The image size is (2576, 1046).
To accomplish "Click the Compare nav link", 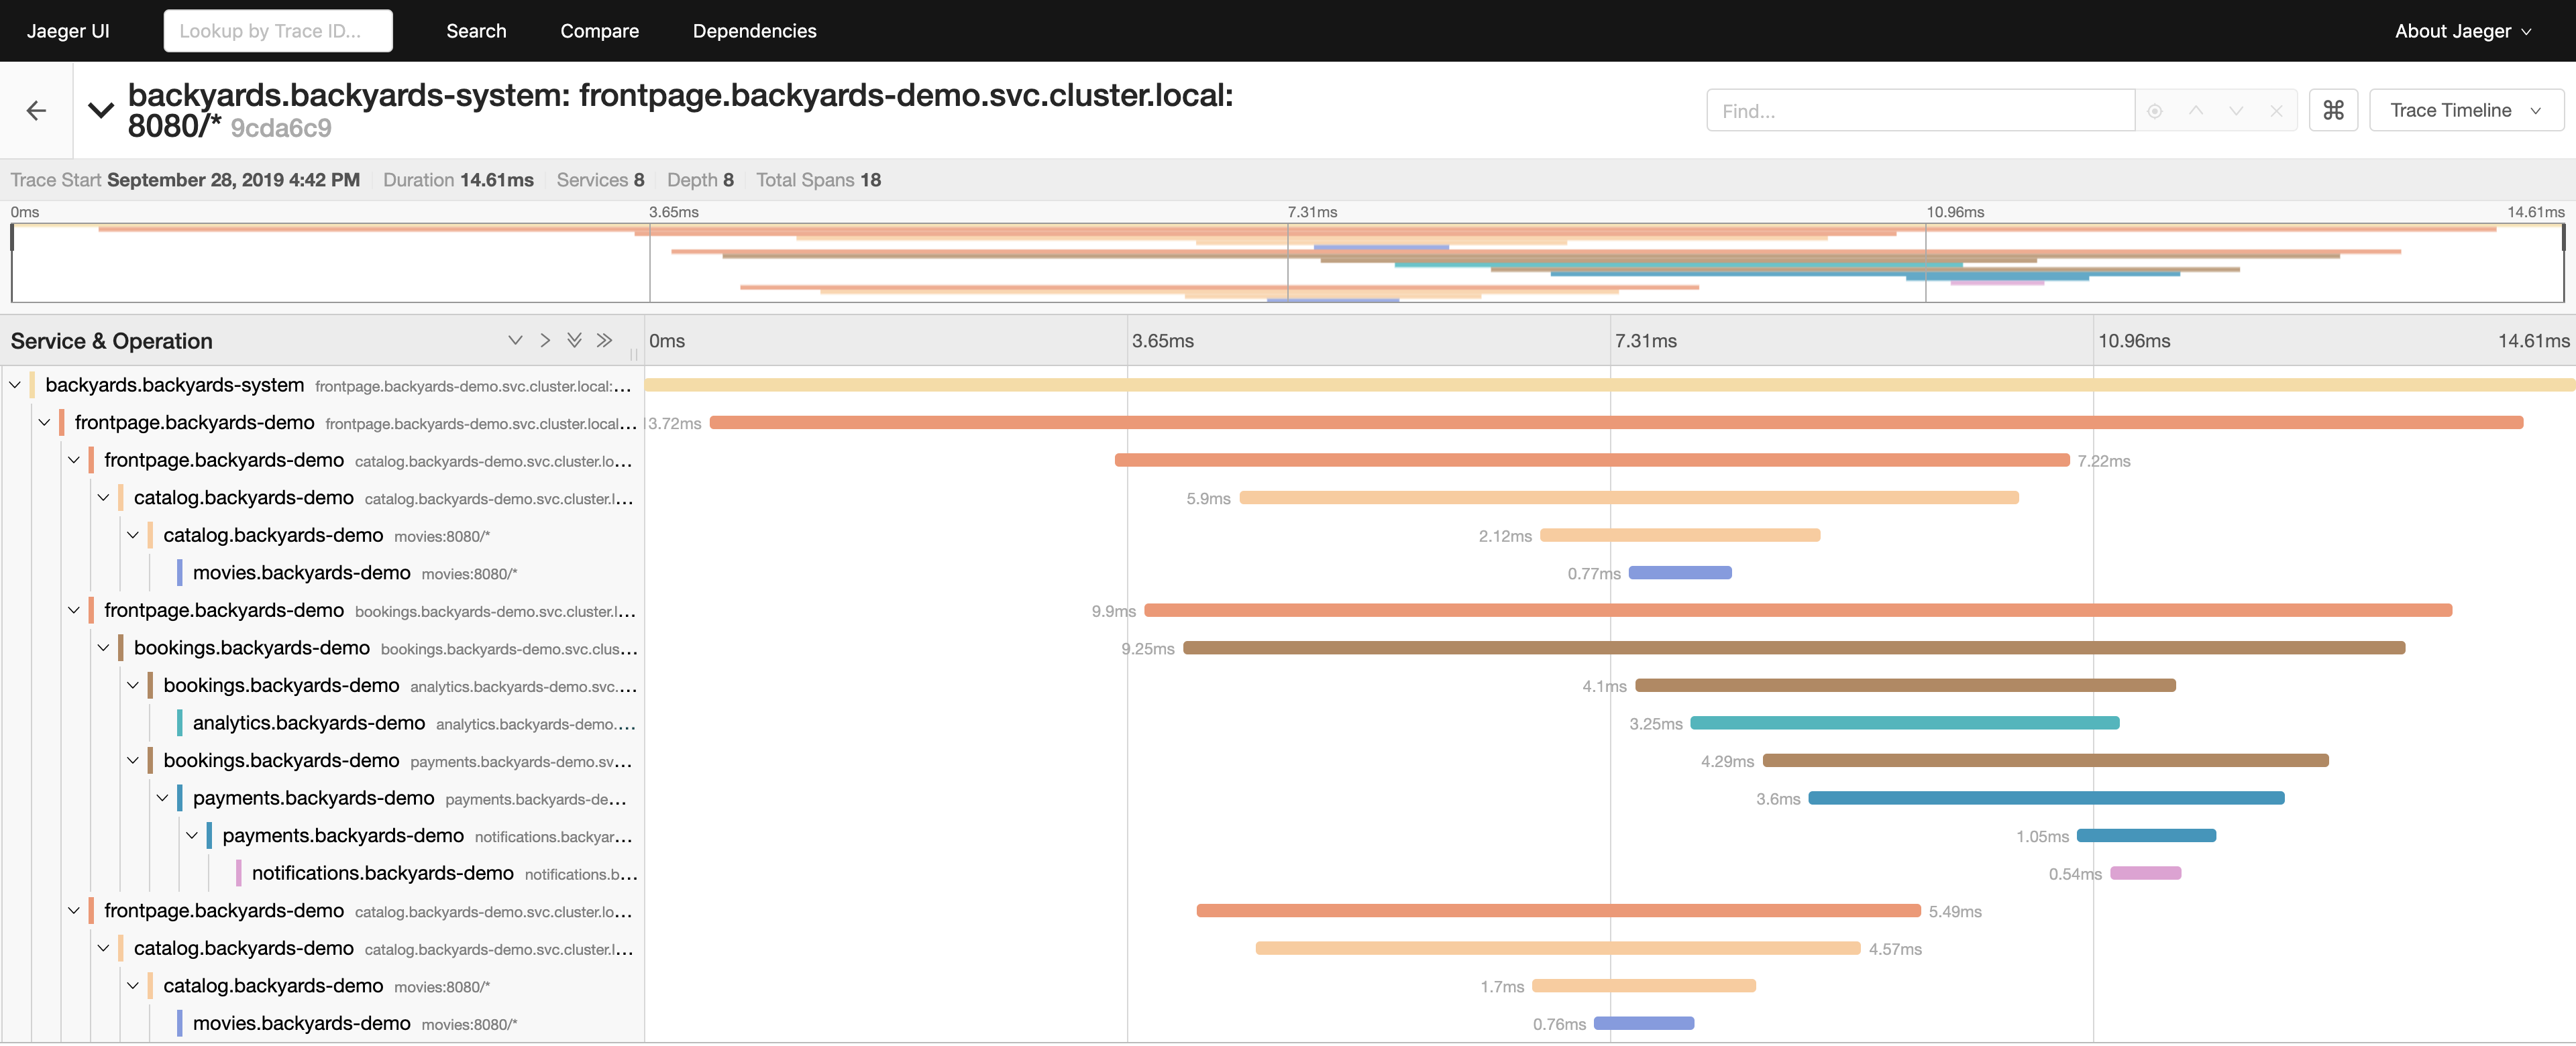I will click(599, 31).
